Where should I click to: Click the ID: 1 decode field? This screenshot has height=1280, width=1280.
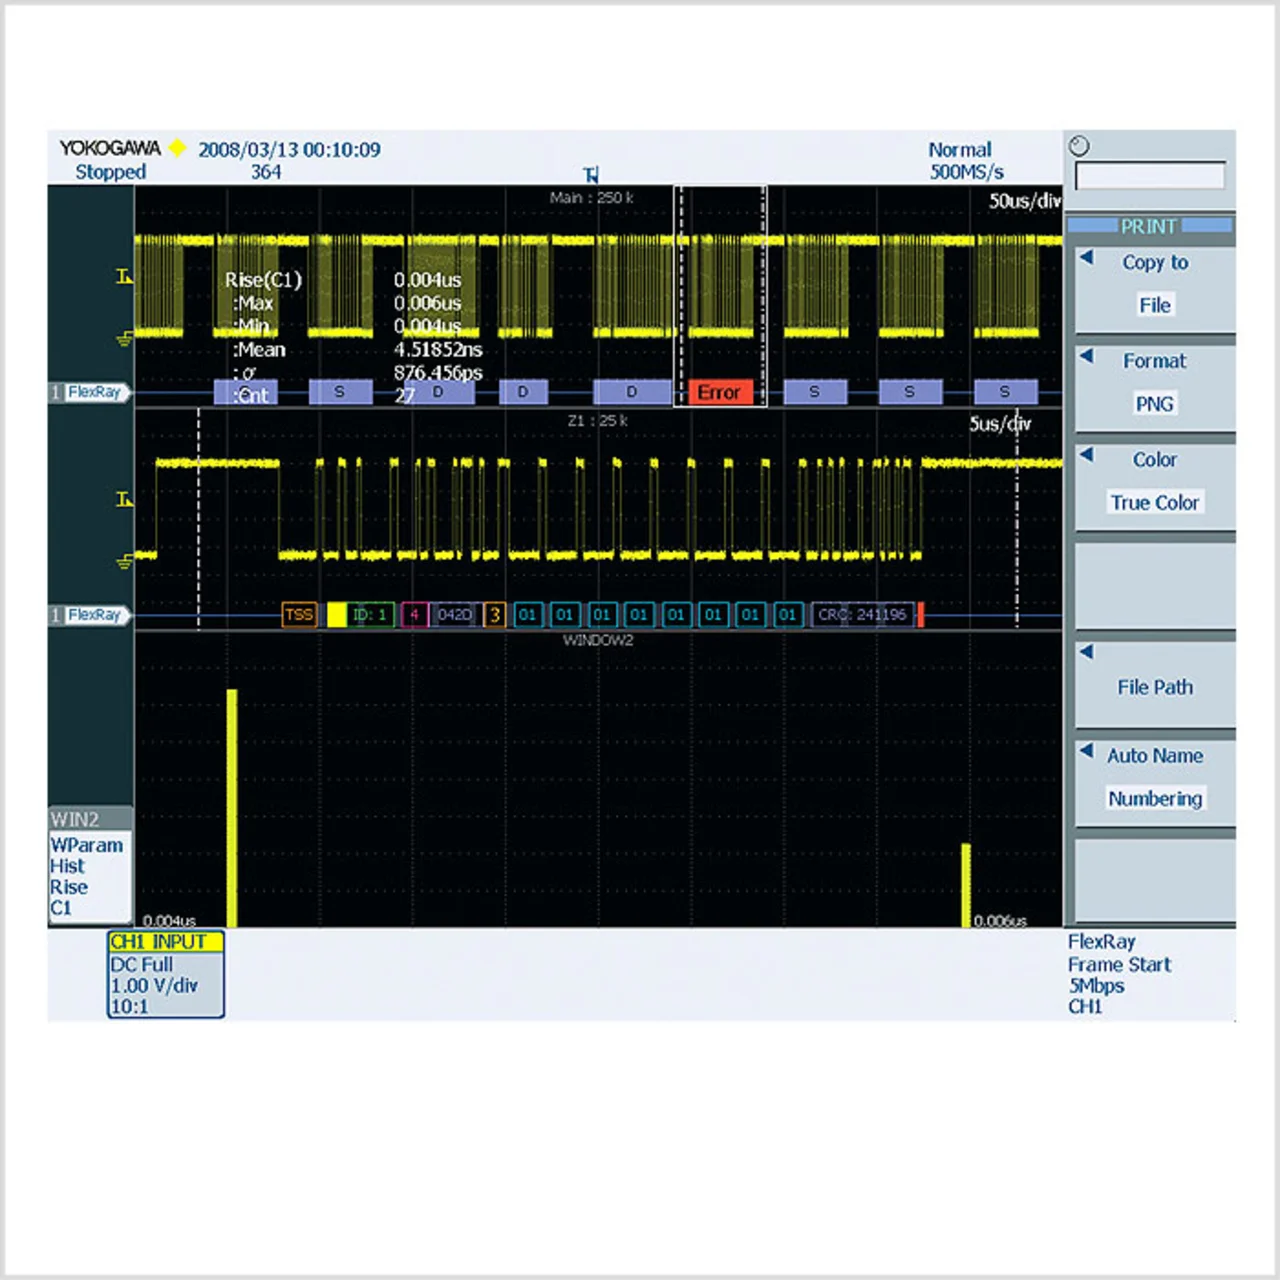pos(370,614)
